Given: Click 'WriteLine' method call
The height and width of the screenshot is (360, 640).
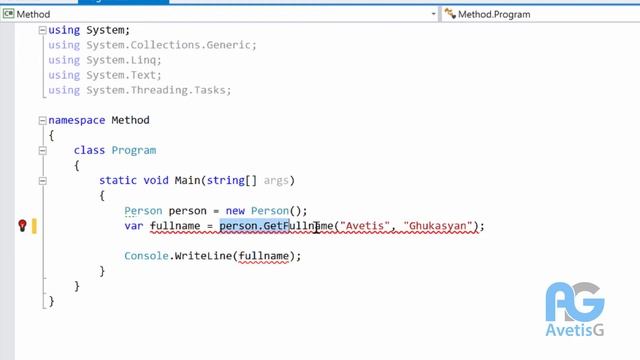Looking at the screenshot, I should (x=203, y=256).
